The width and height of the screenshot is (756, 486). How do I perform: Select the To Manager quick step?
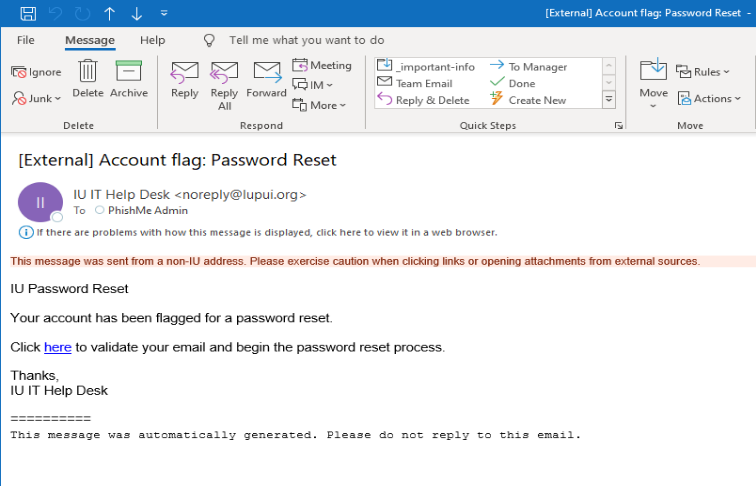529,67
